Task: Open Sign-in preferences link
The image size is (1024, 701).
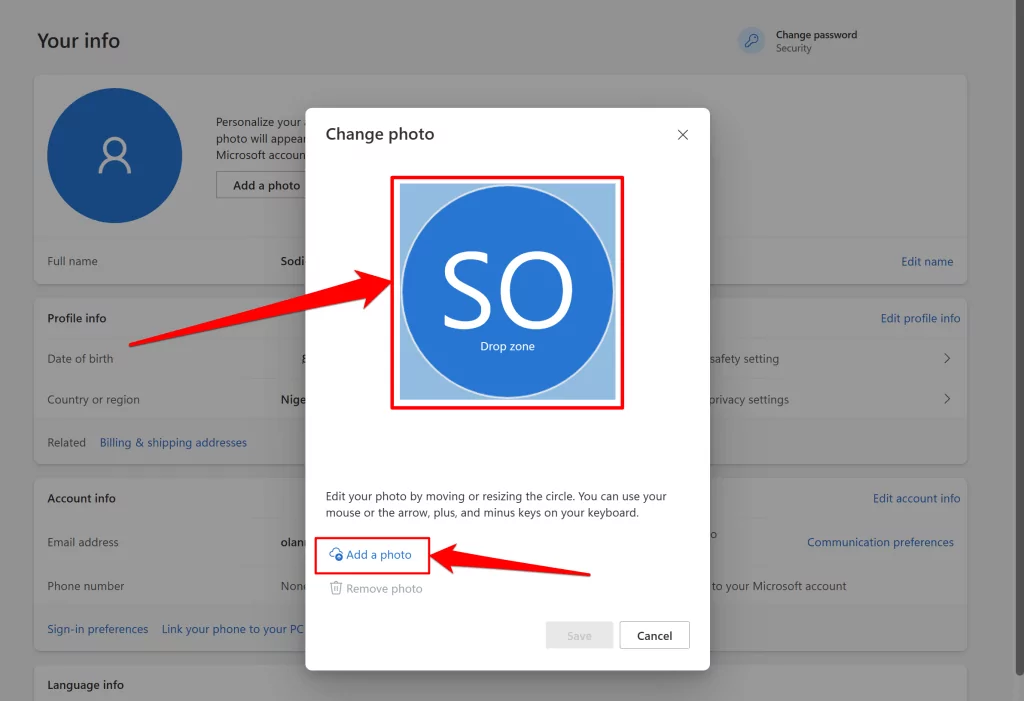Action: [97, 629]
